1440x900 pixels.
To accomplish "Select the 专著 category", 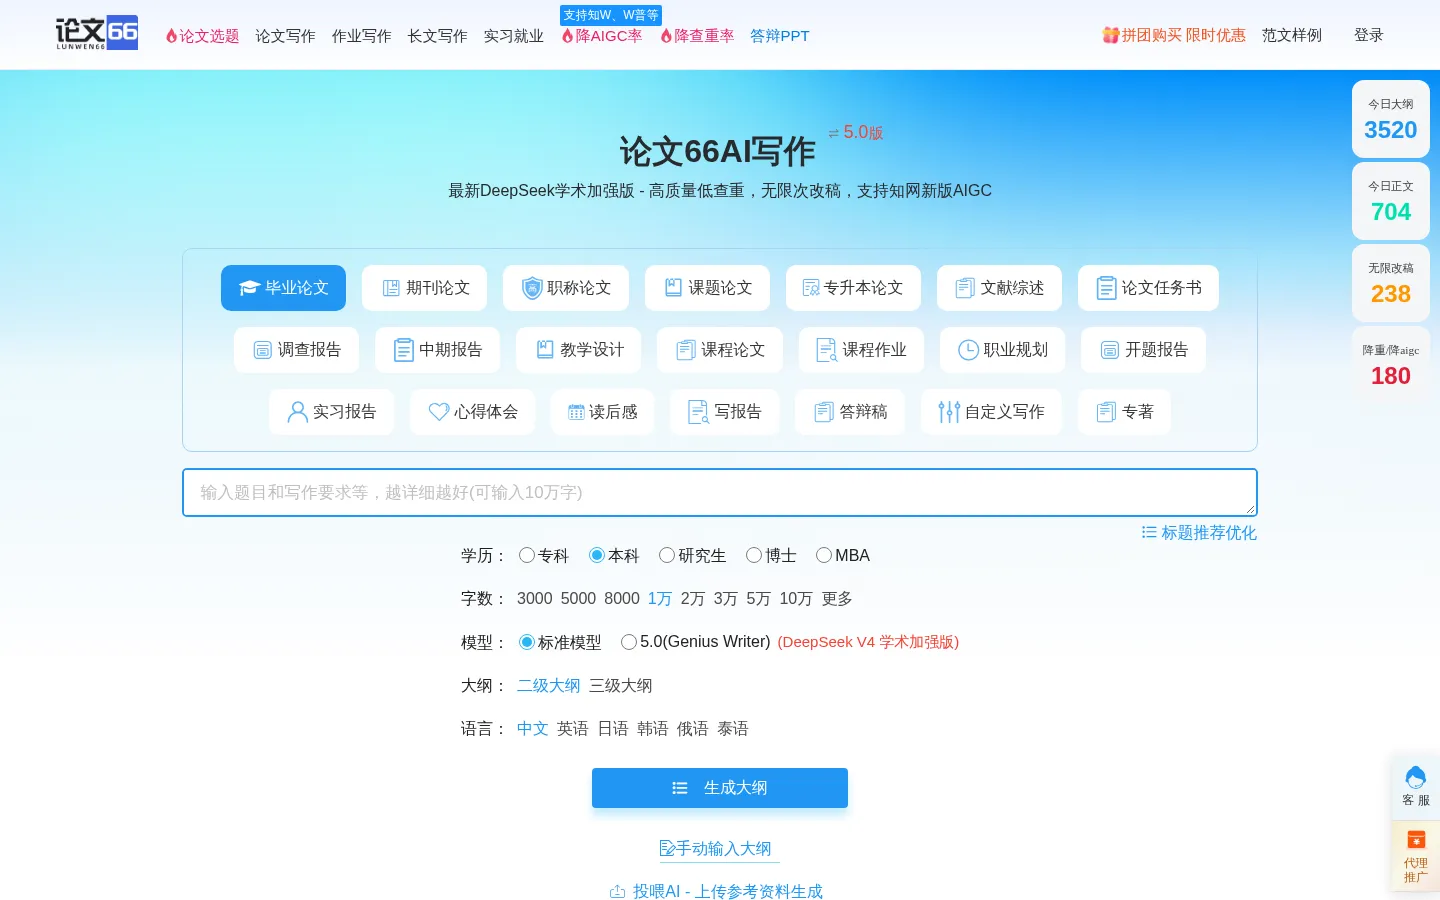I will [1124, 412].
